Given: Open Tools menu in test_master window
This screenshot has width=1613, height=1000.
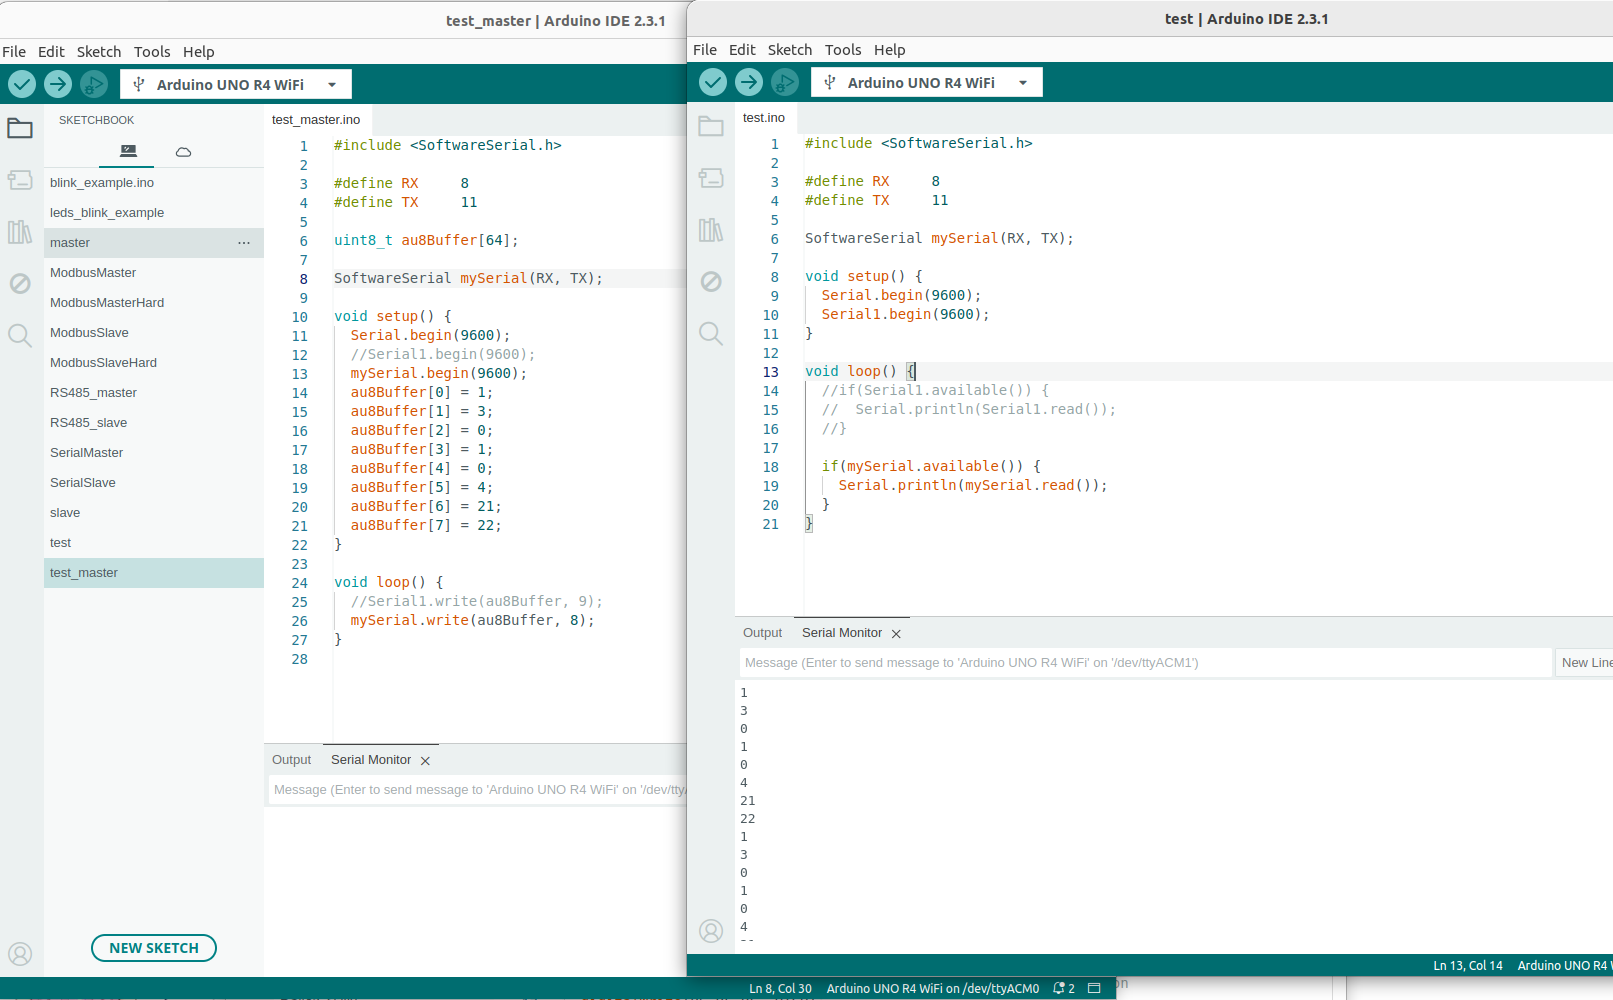Looking at the screenshot, I should (x=152, y=52).
